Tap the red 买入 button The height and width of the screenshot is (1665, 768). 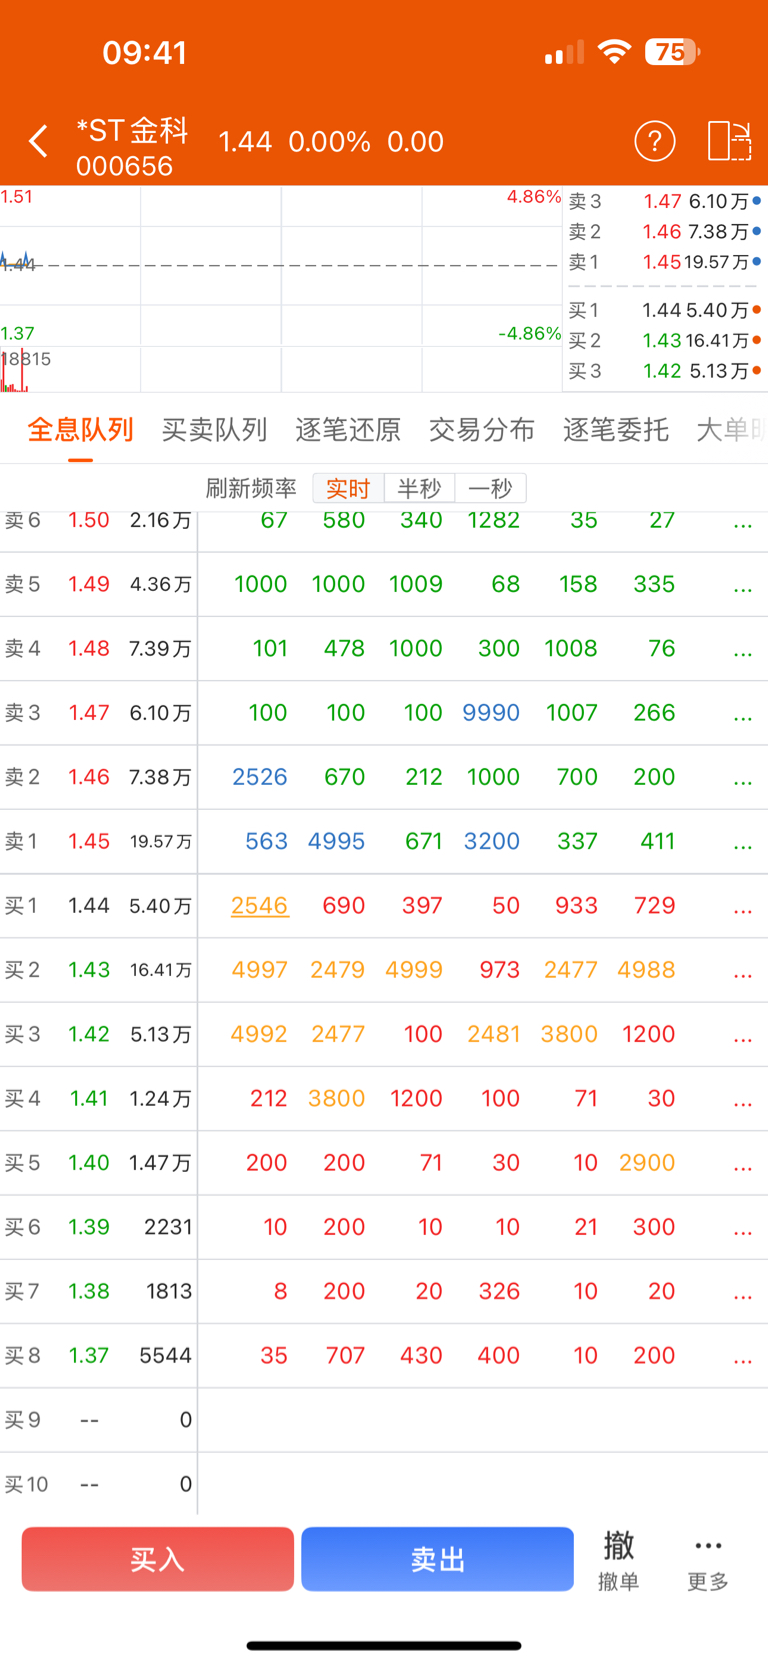point(158,1559)
